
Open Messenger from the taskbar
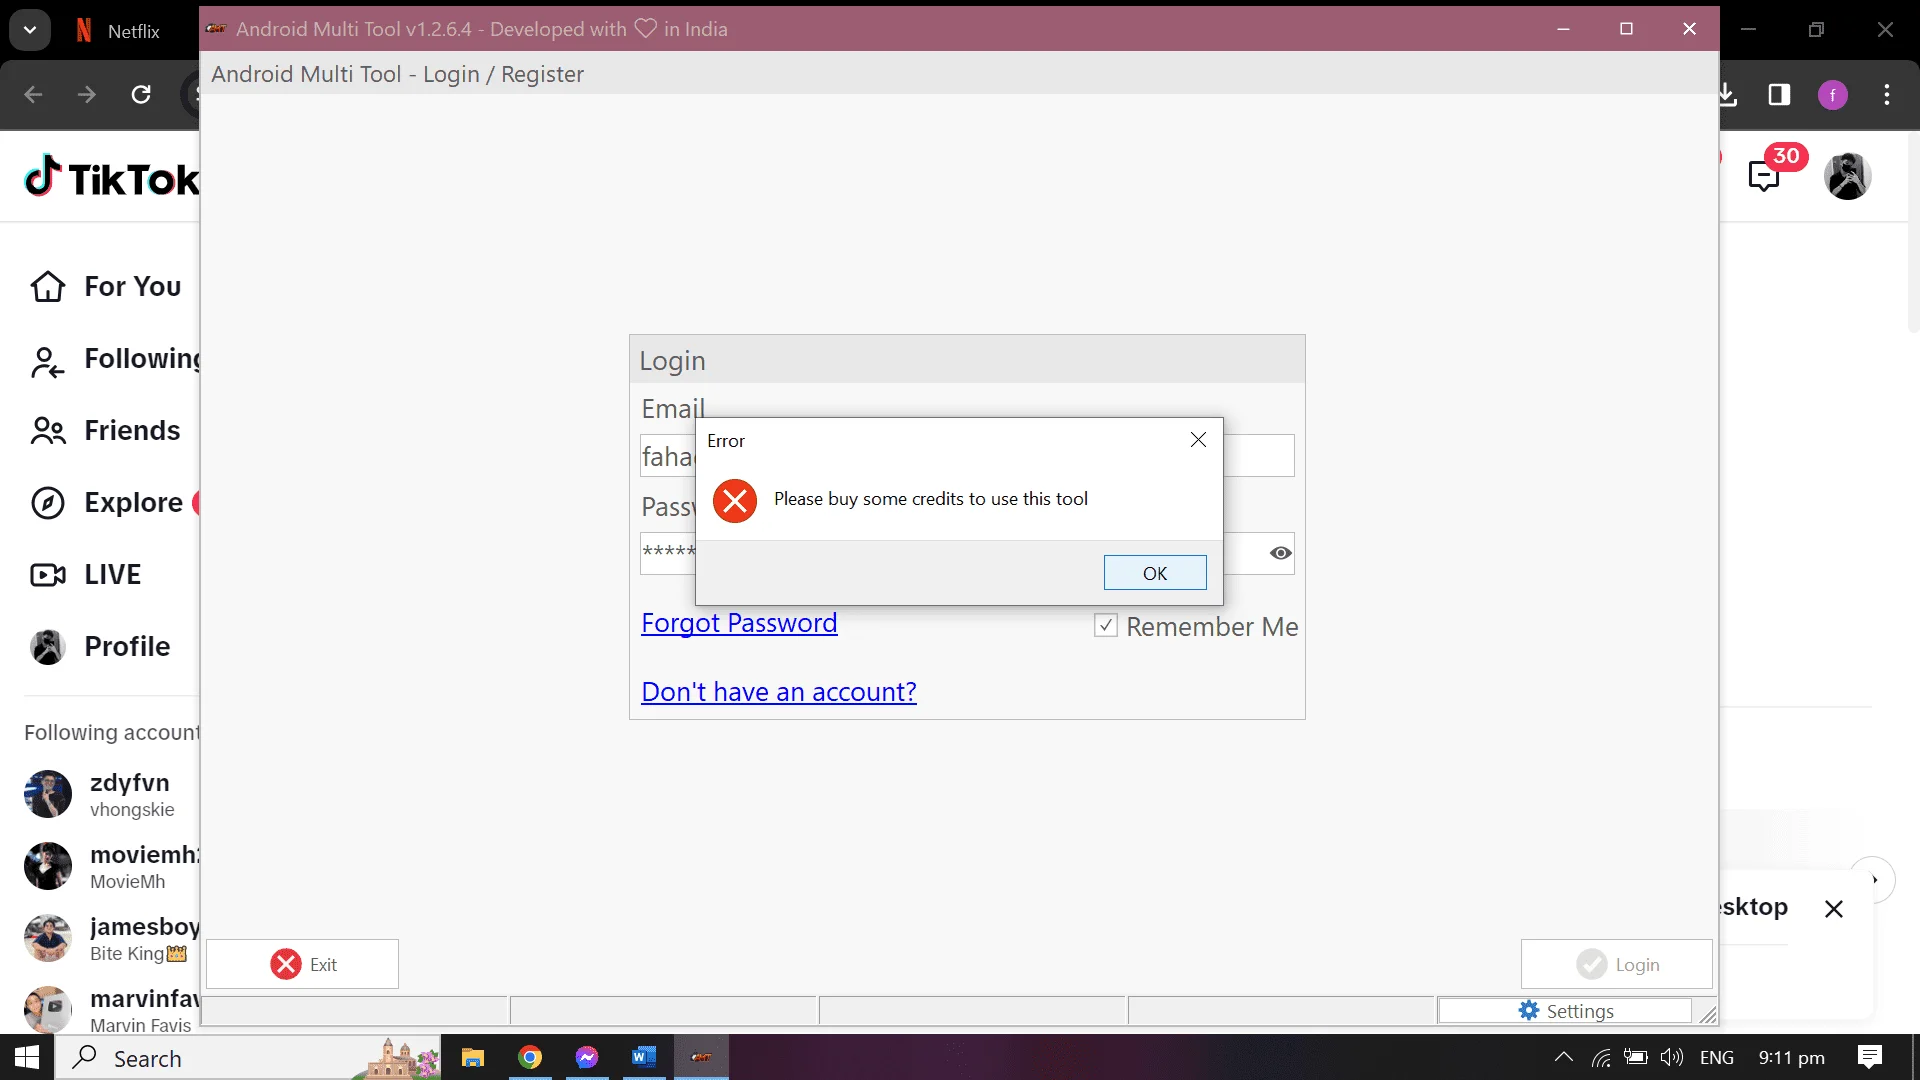587,1057
